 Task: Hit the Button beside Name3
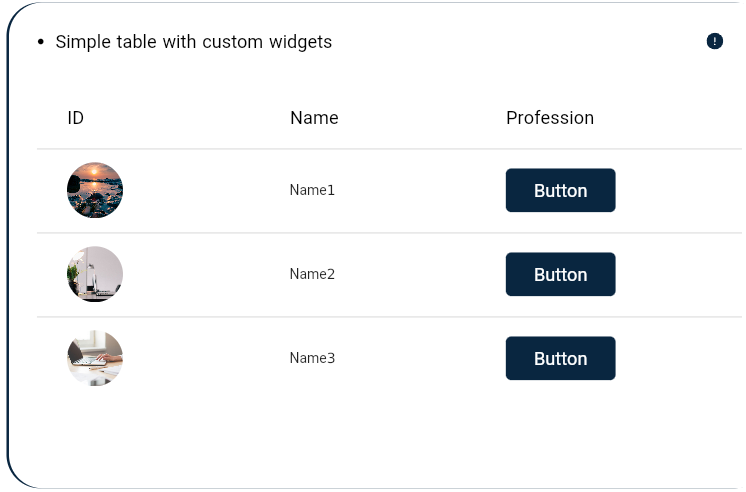[560, 358]
